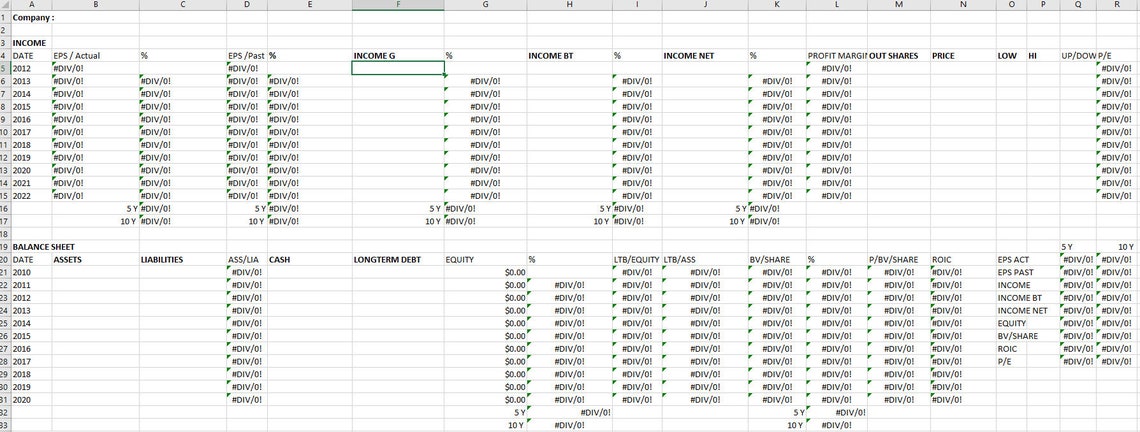Select the 'Company :' cell
Viewport: 1140px width, 432px height.
point(31,17)
